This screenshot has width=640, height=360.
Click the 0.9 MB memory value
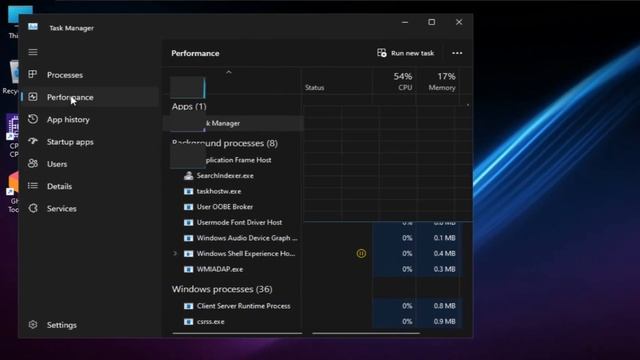[x=444, y=322]
